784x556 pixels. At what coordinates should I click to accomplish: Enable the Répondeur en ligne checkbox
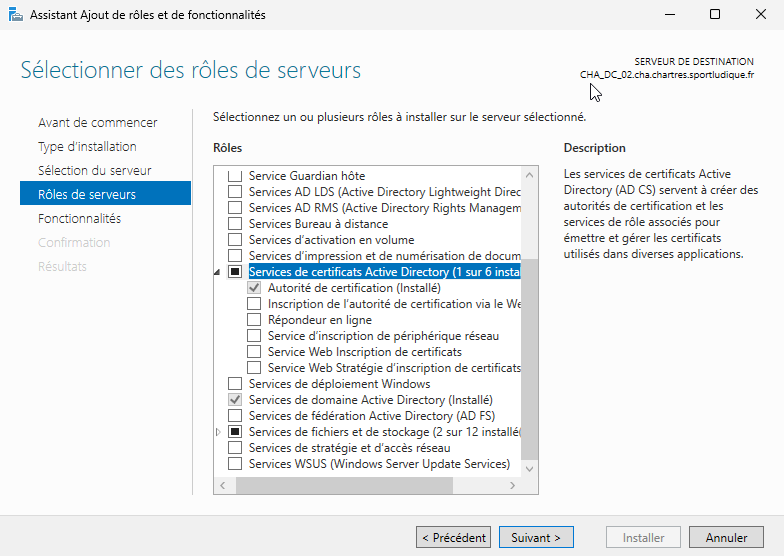(x=254, y=320)
